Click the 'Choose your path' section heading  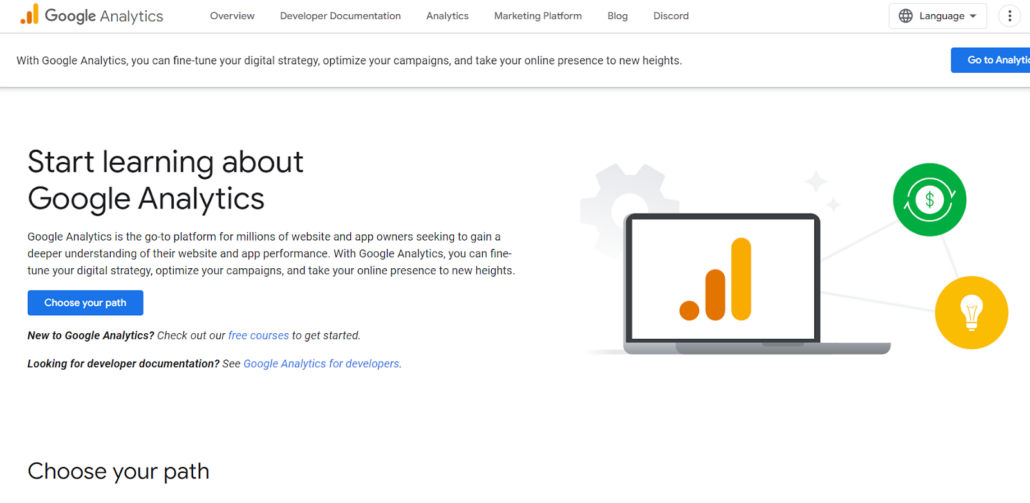click(x=118, y=471)
